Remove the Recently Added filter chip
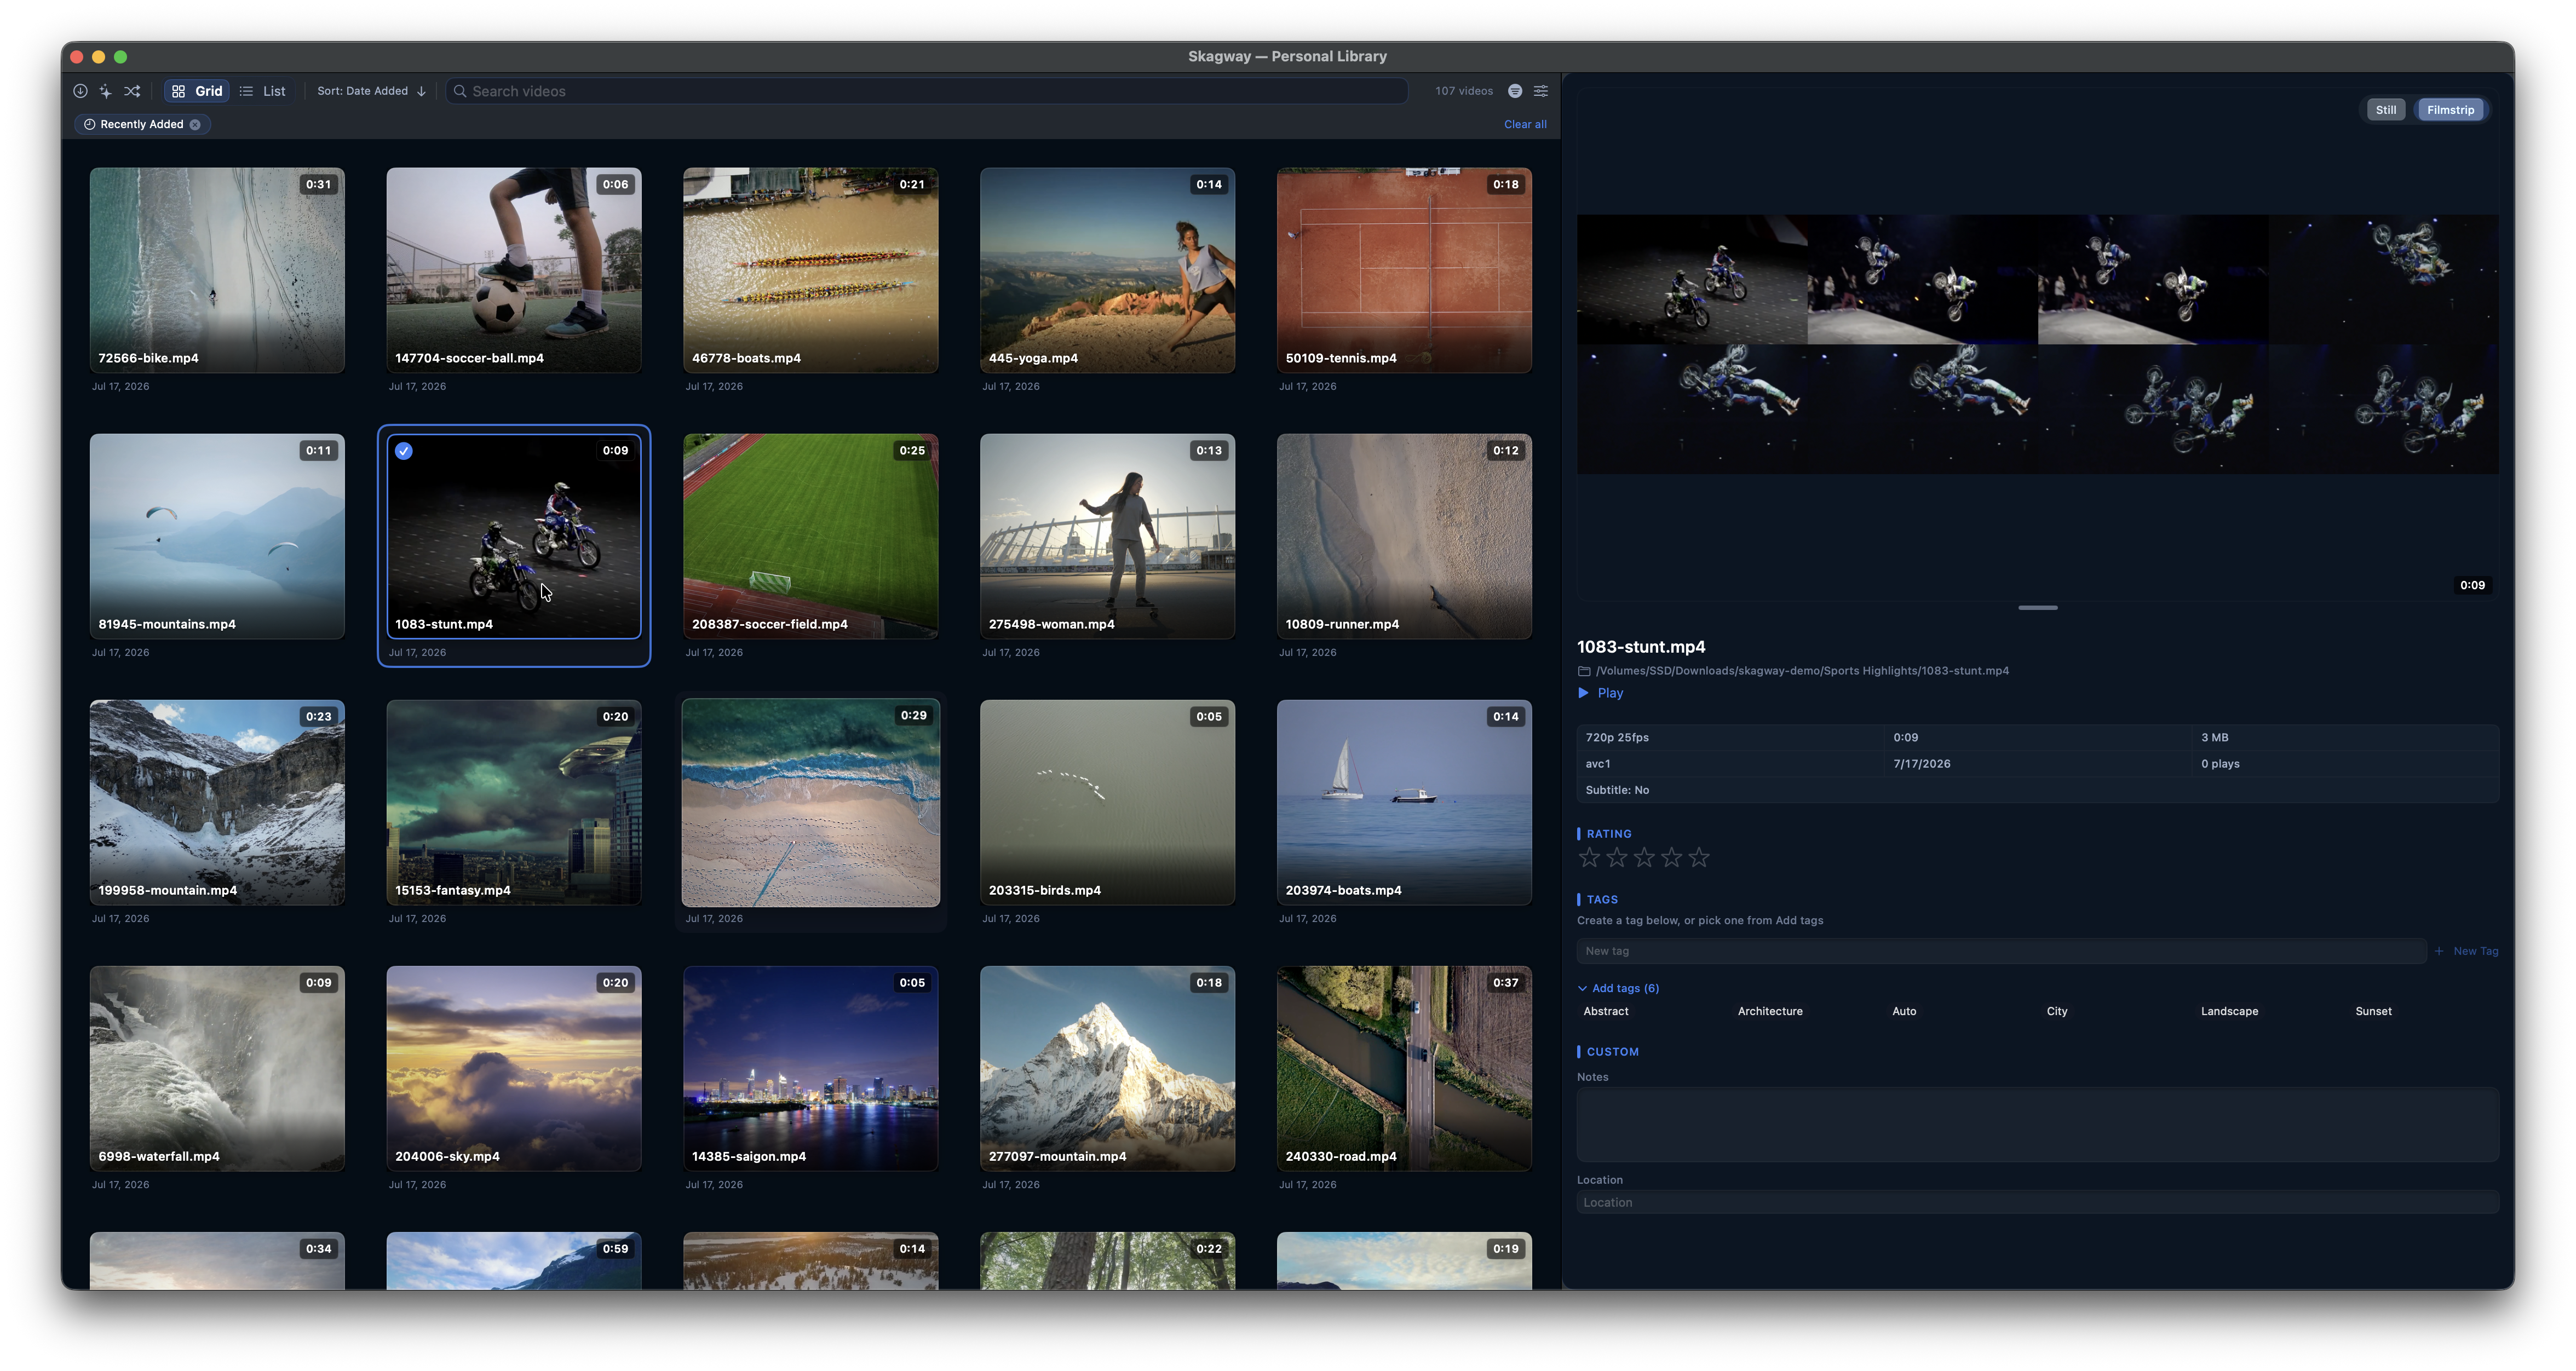 tap(195, 125)
